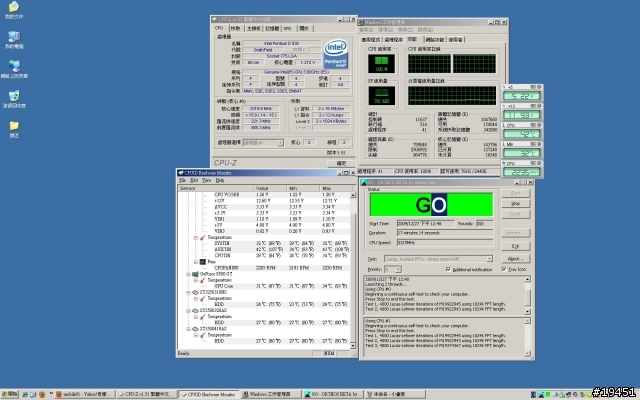This screenshot has width=640, height=400.
Task: Open the Priority dropdown in ORTHOS
Action: point(398,269)
